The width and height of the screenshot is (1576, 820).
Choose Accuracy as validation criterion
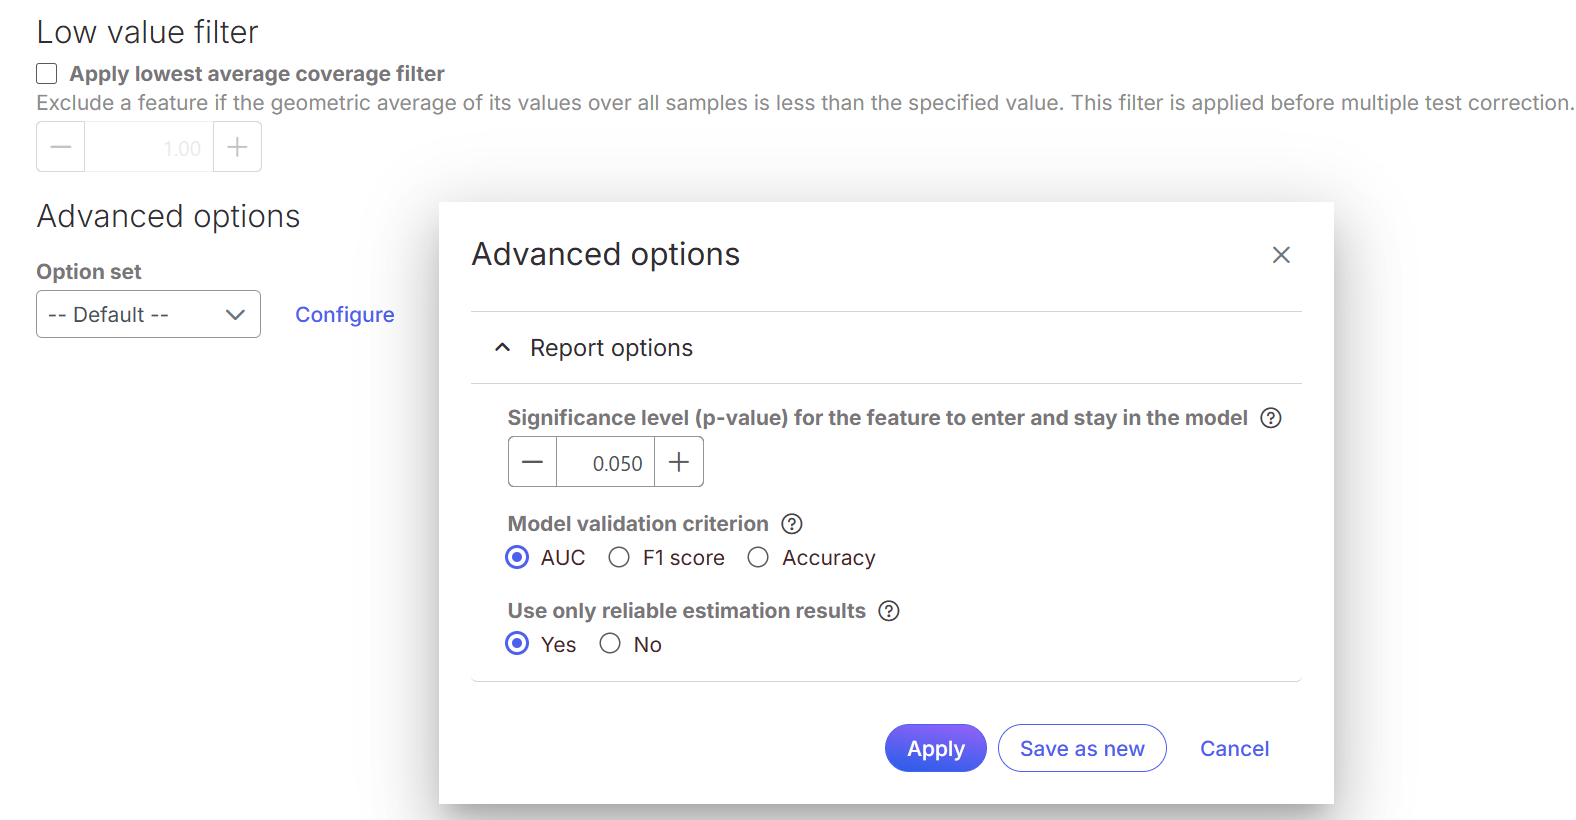[758, 557]
